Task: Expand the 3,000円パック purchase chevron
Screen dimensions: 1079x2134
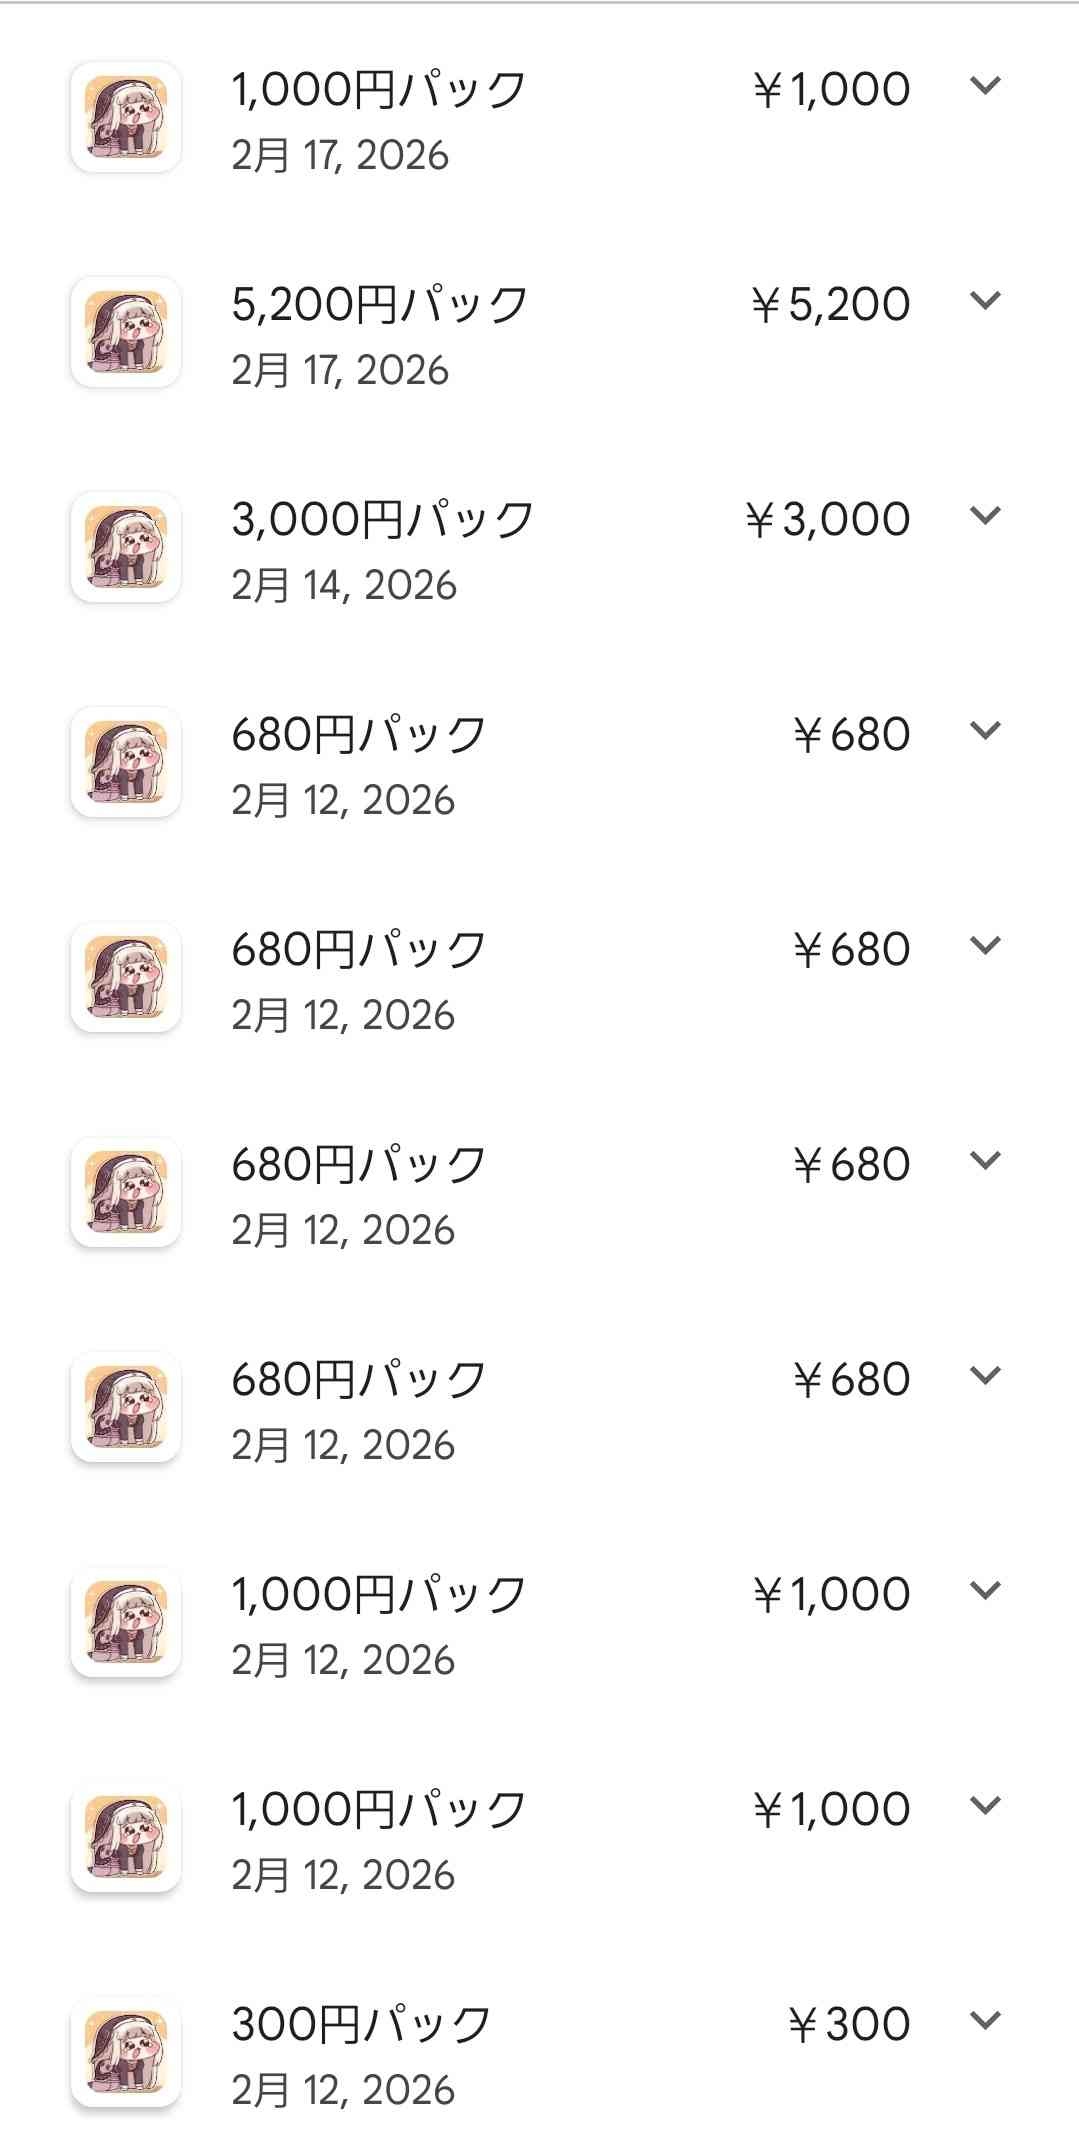Action: (985, 515)
